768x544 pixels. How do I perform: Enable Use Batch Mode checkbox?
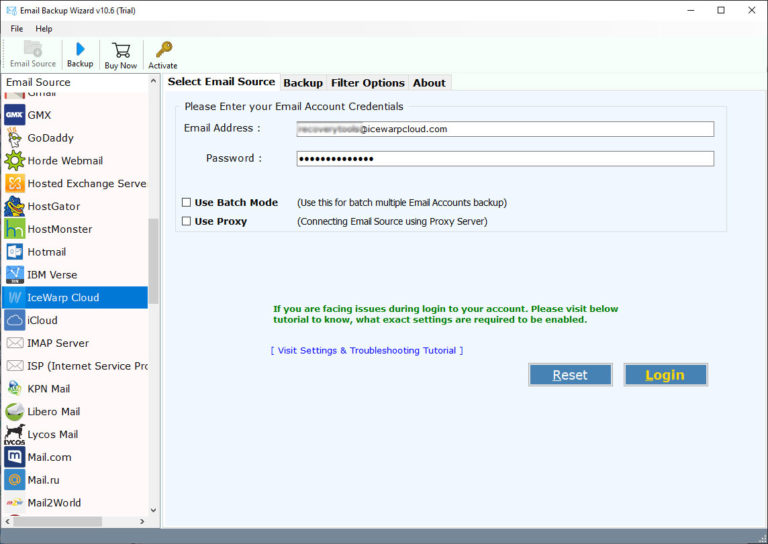(x=186, y=202)
